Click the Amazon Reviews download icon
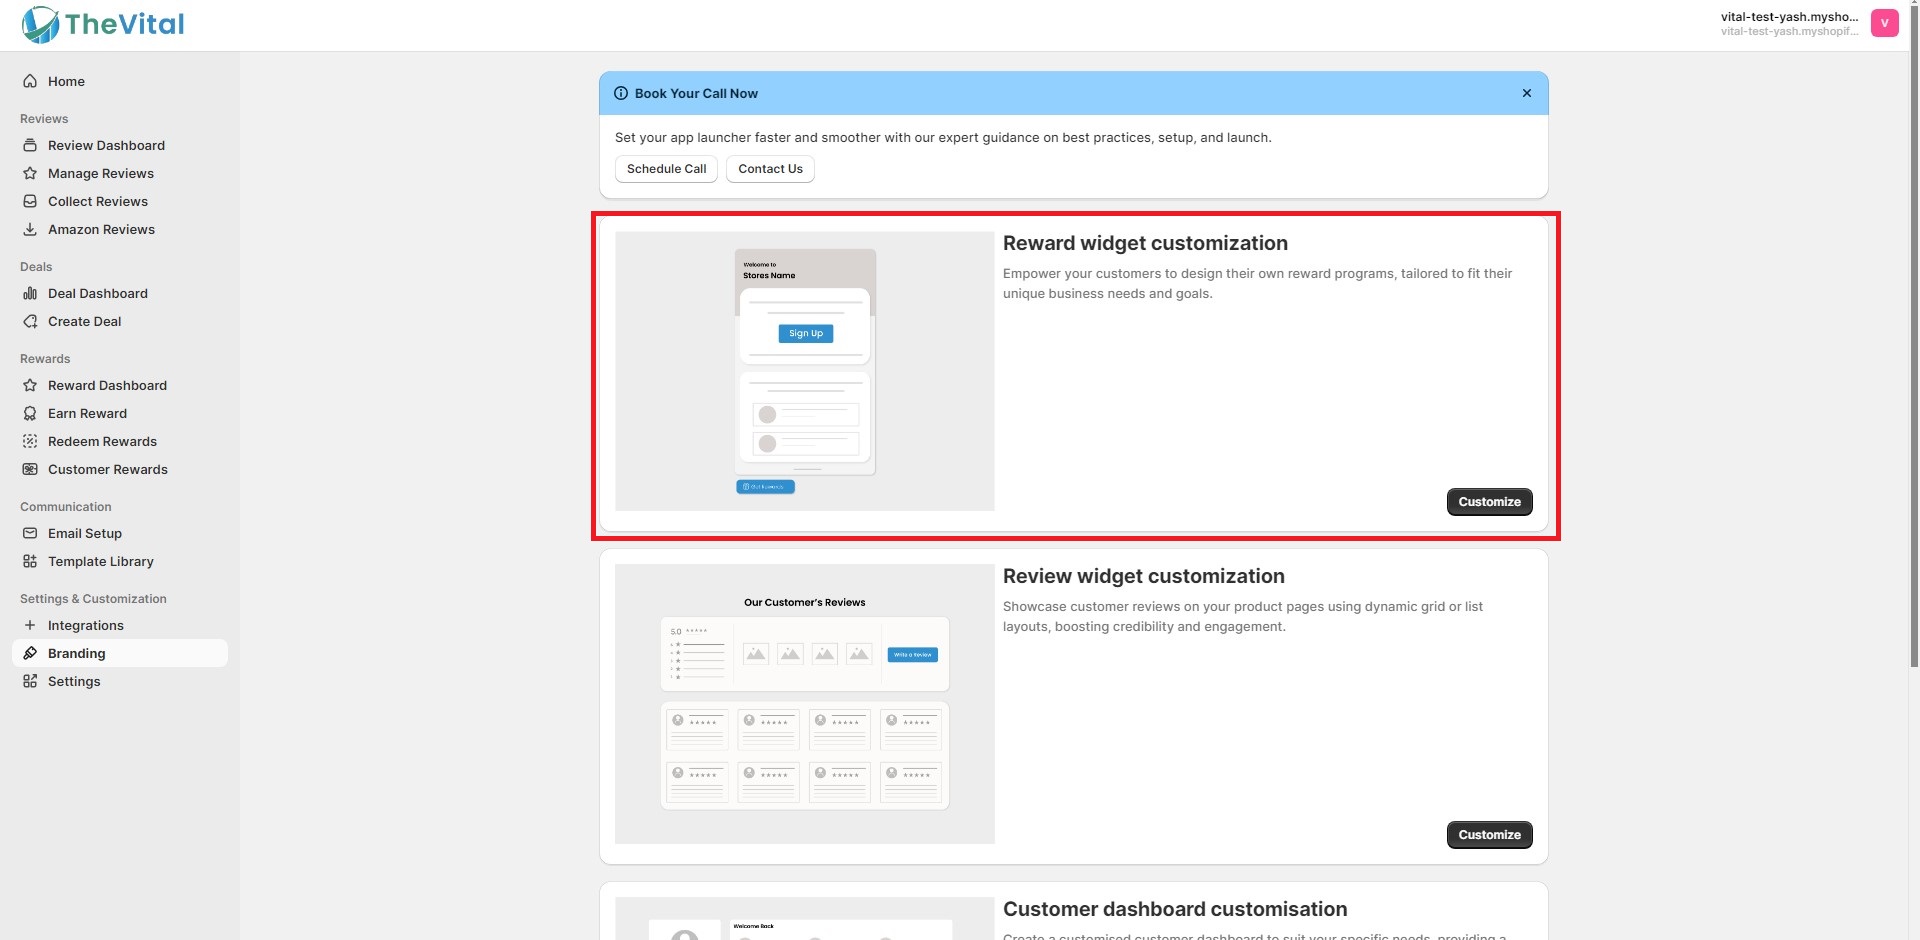 tap(30, 229)
